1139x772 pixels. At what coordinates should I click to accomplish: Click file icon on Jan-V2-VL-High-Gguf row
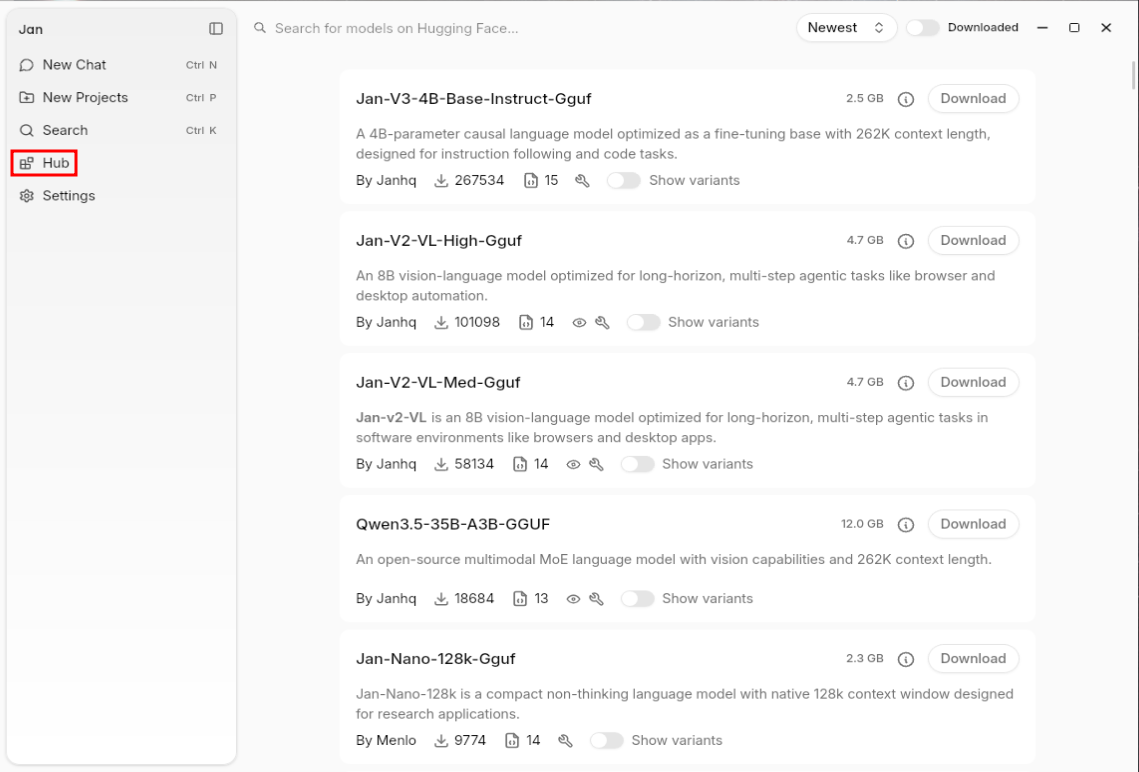pos(526,322)
